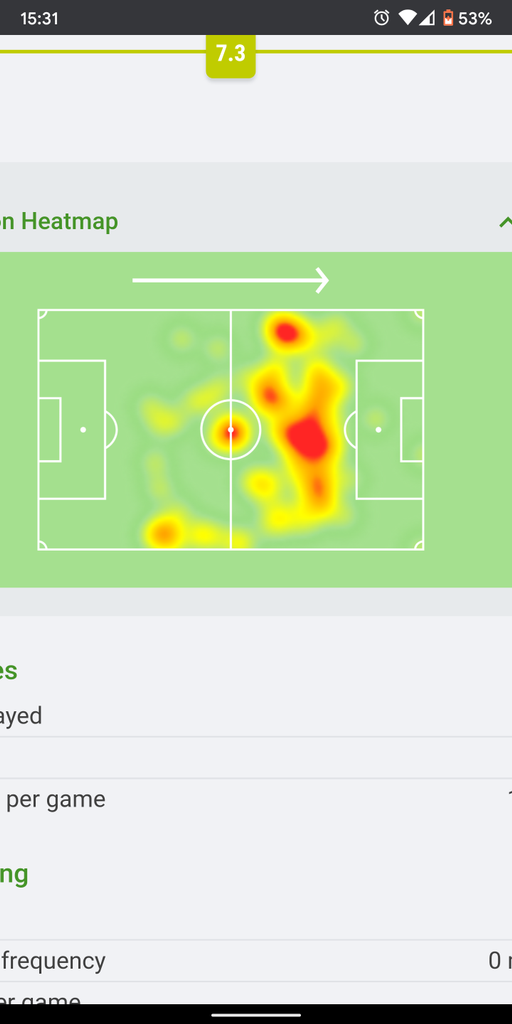Image resolution: width=512 pixels, height=1024 pixels.
Task: Collapse the Heatmap section chevron
Action: [x=505, y=222]
